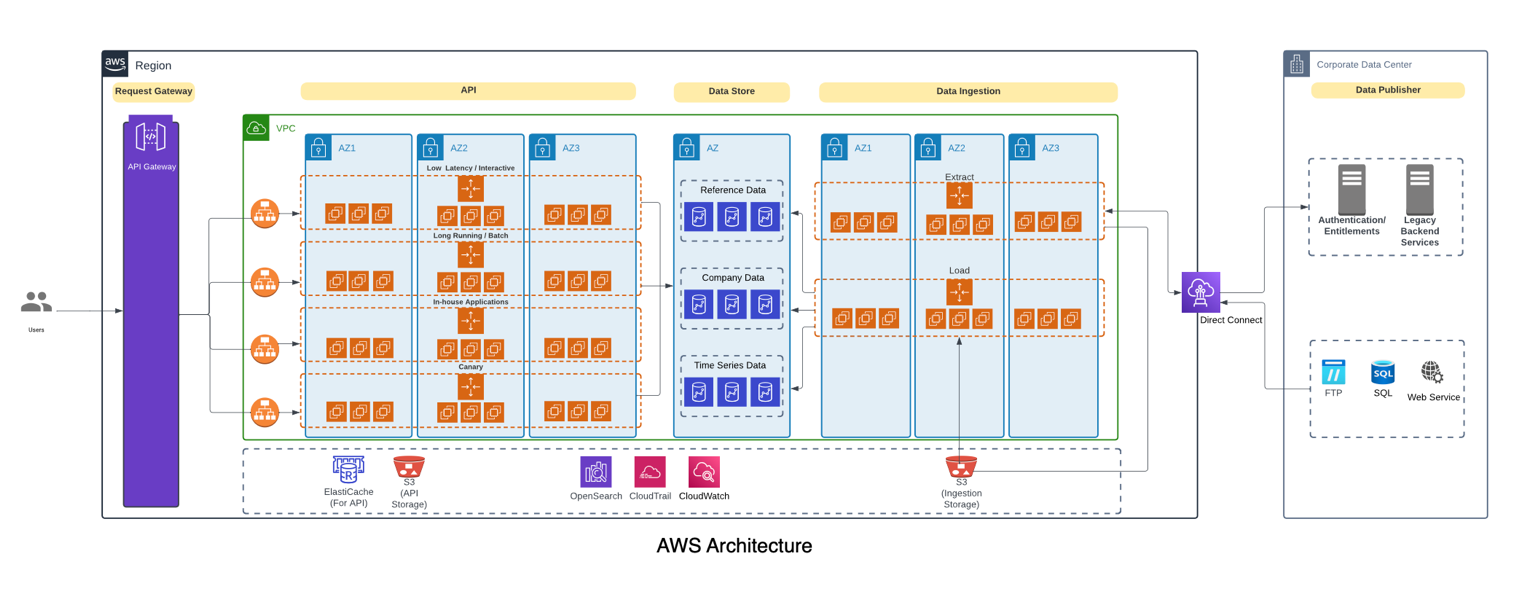Select the VPC cloud lock icon

(x=256, y=128)
